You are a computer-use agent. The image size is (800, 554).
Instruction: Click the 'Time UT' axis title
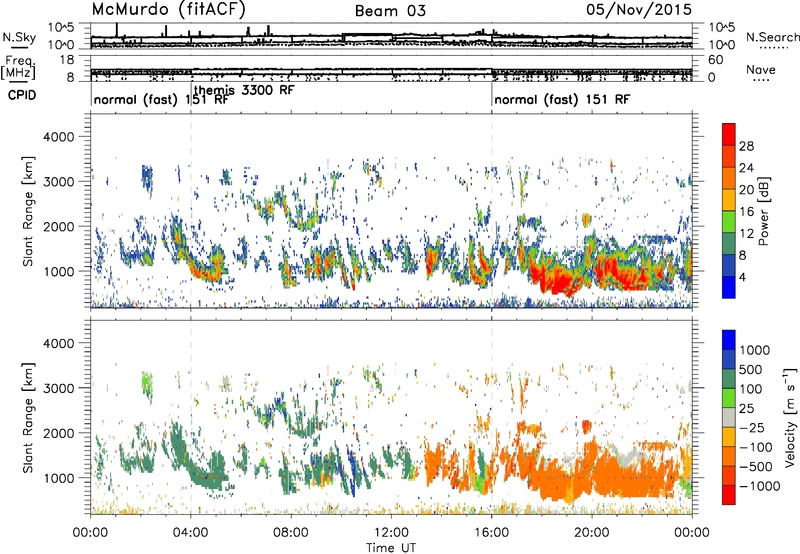pos(391,547)
